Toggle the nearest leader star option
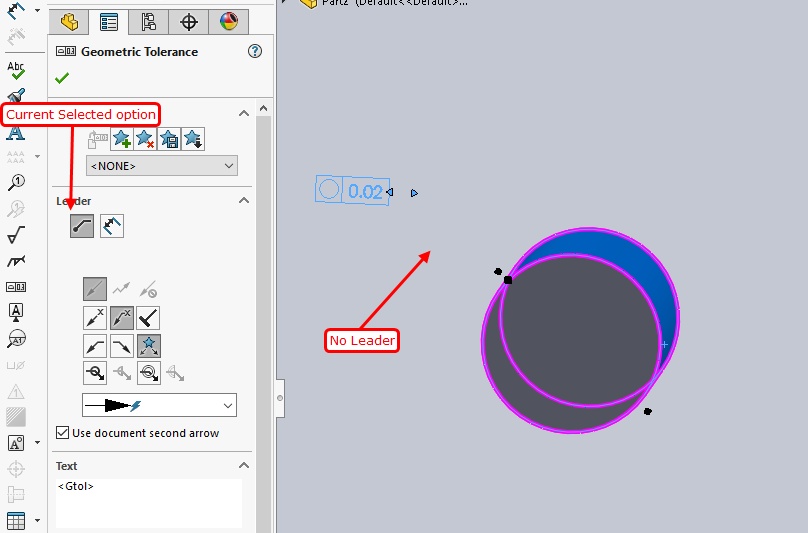This screenshot has height=533, width=808. click(148, 346)
